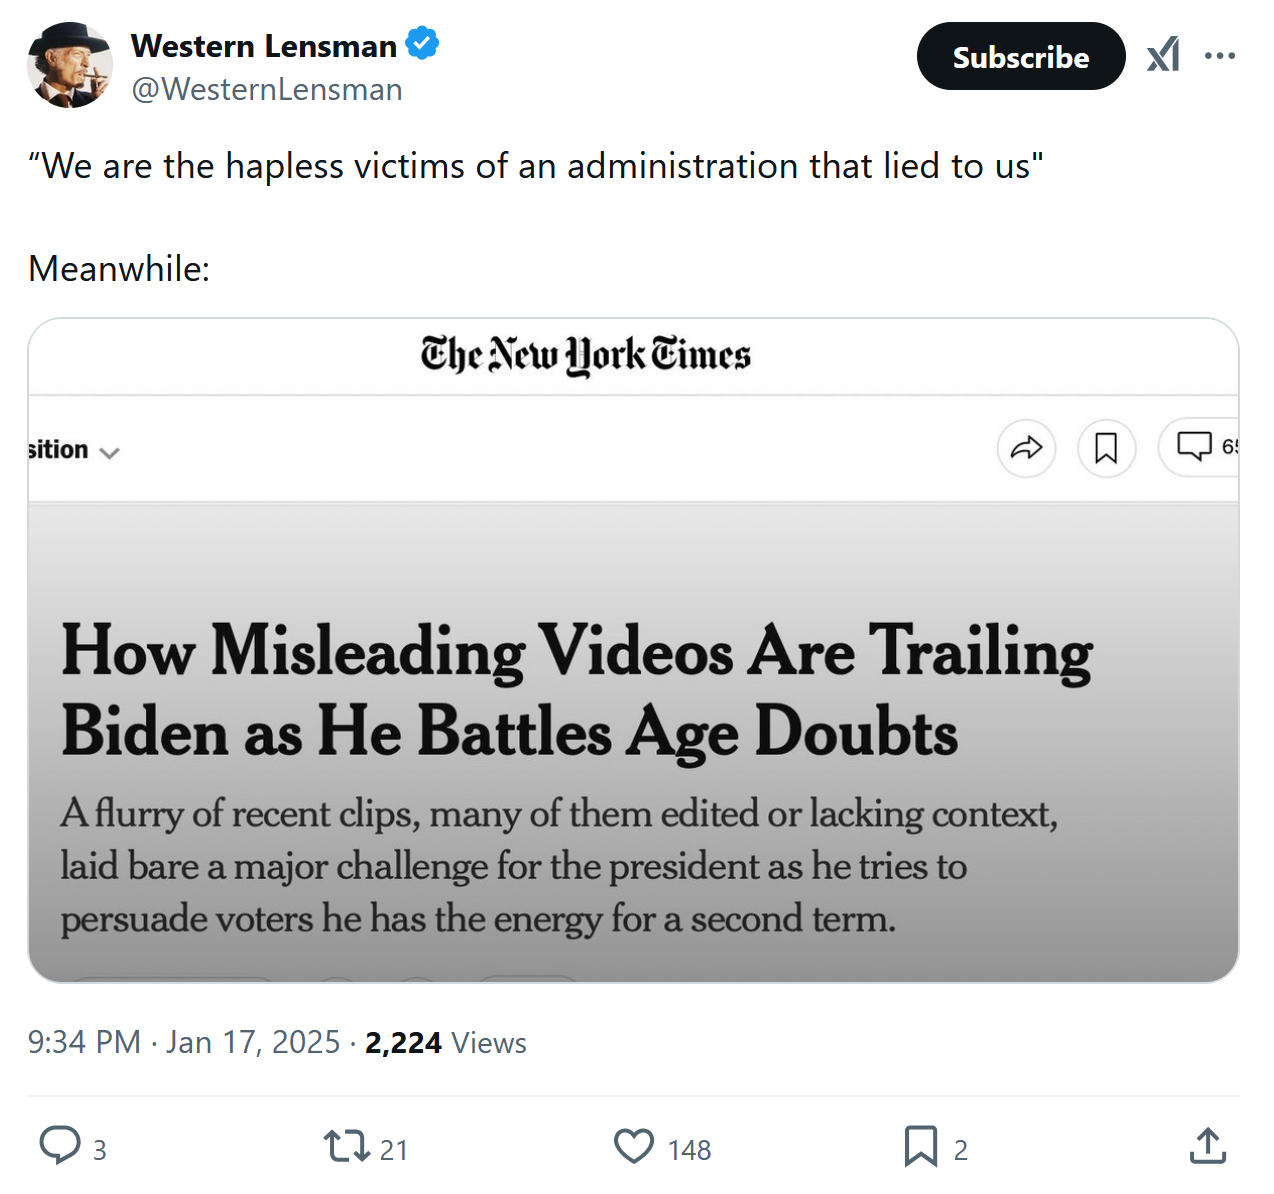This screenshot has height=1194, width=1274.
Task: Share the post via upload icon
Action: tap(1208, 1146)
